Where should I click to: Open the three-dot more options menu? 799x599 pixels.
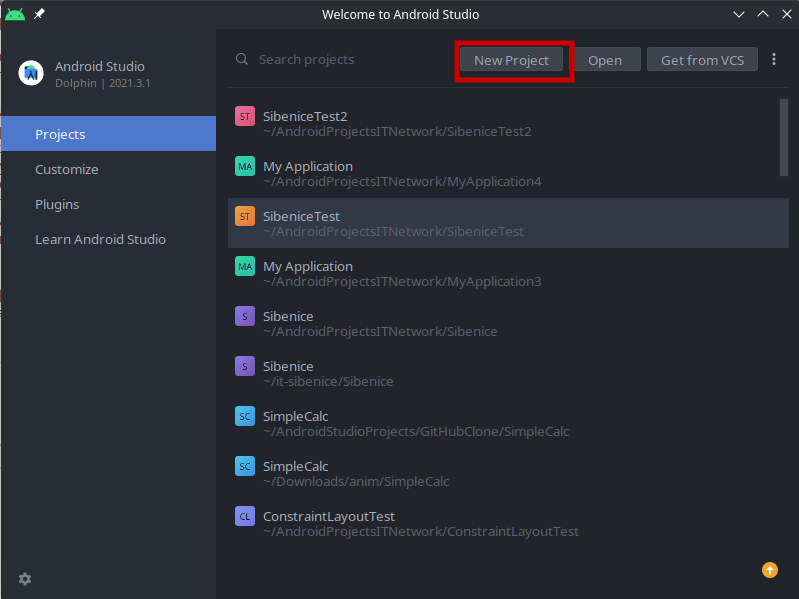tap(774, 59)
